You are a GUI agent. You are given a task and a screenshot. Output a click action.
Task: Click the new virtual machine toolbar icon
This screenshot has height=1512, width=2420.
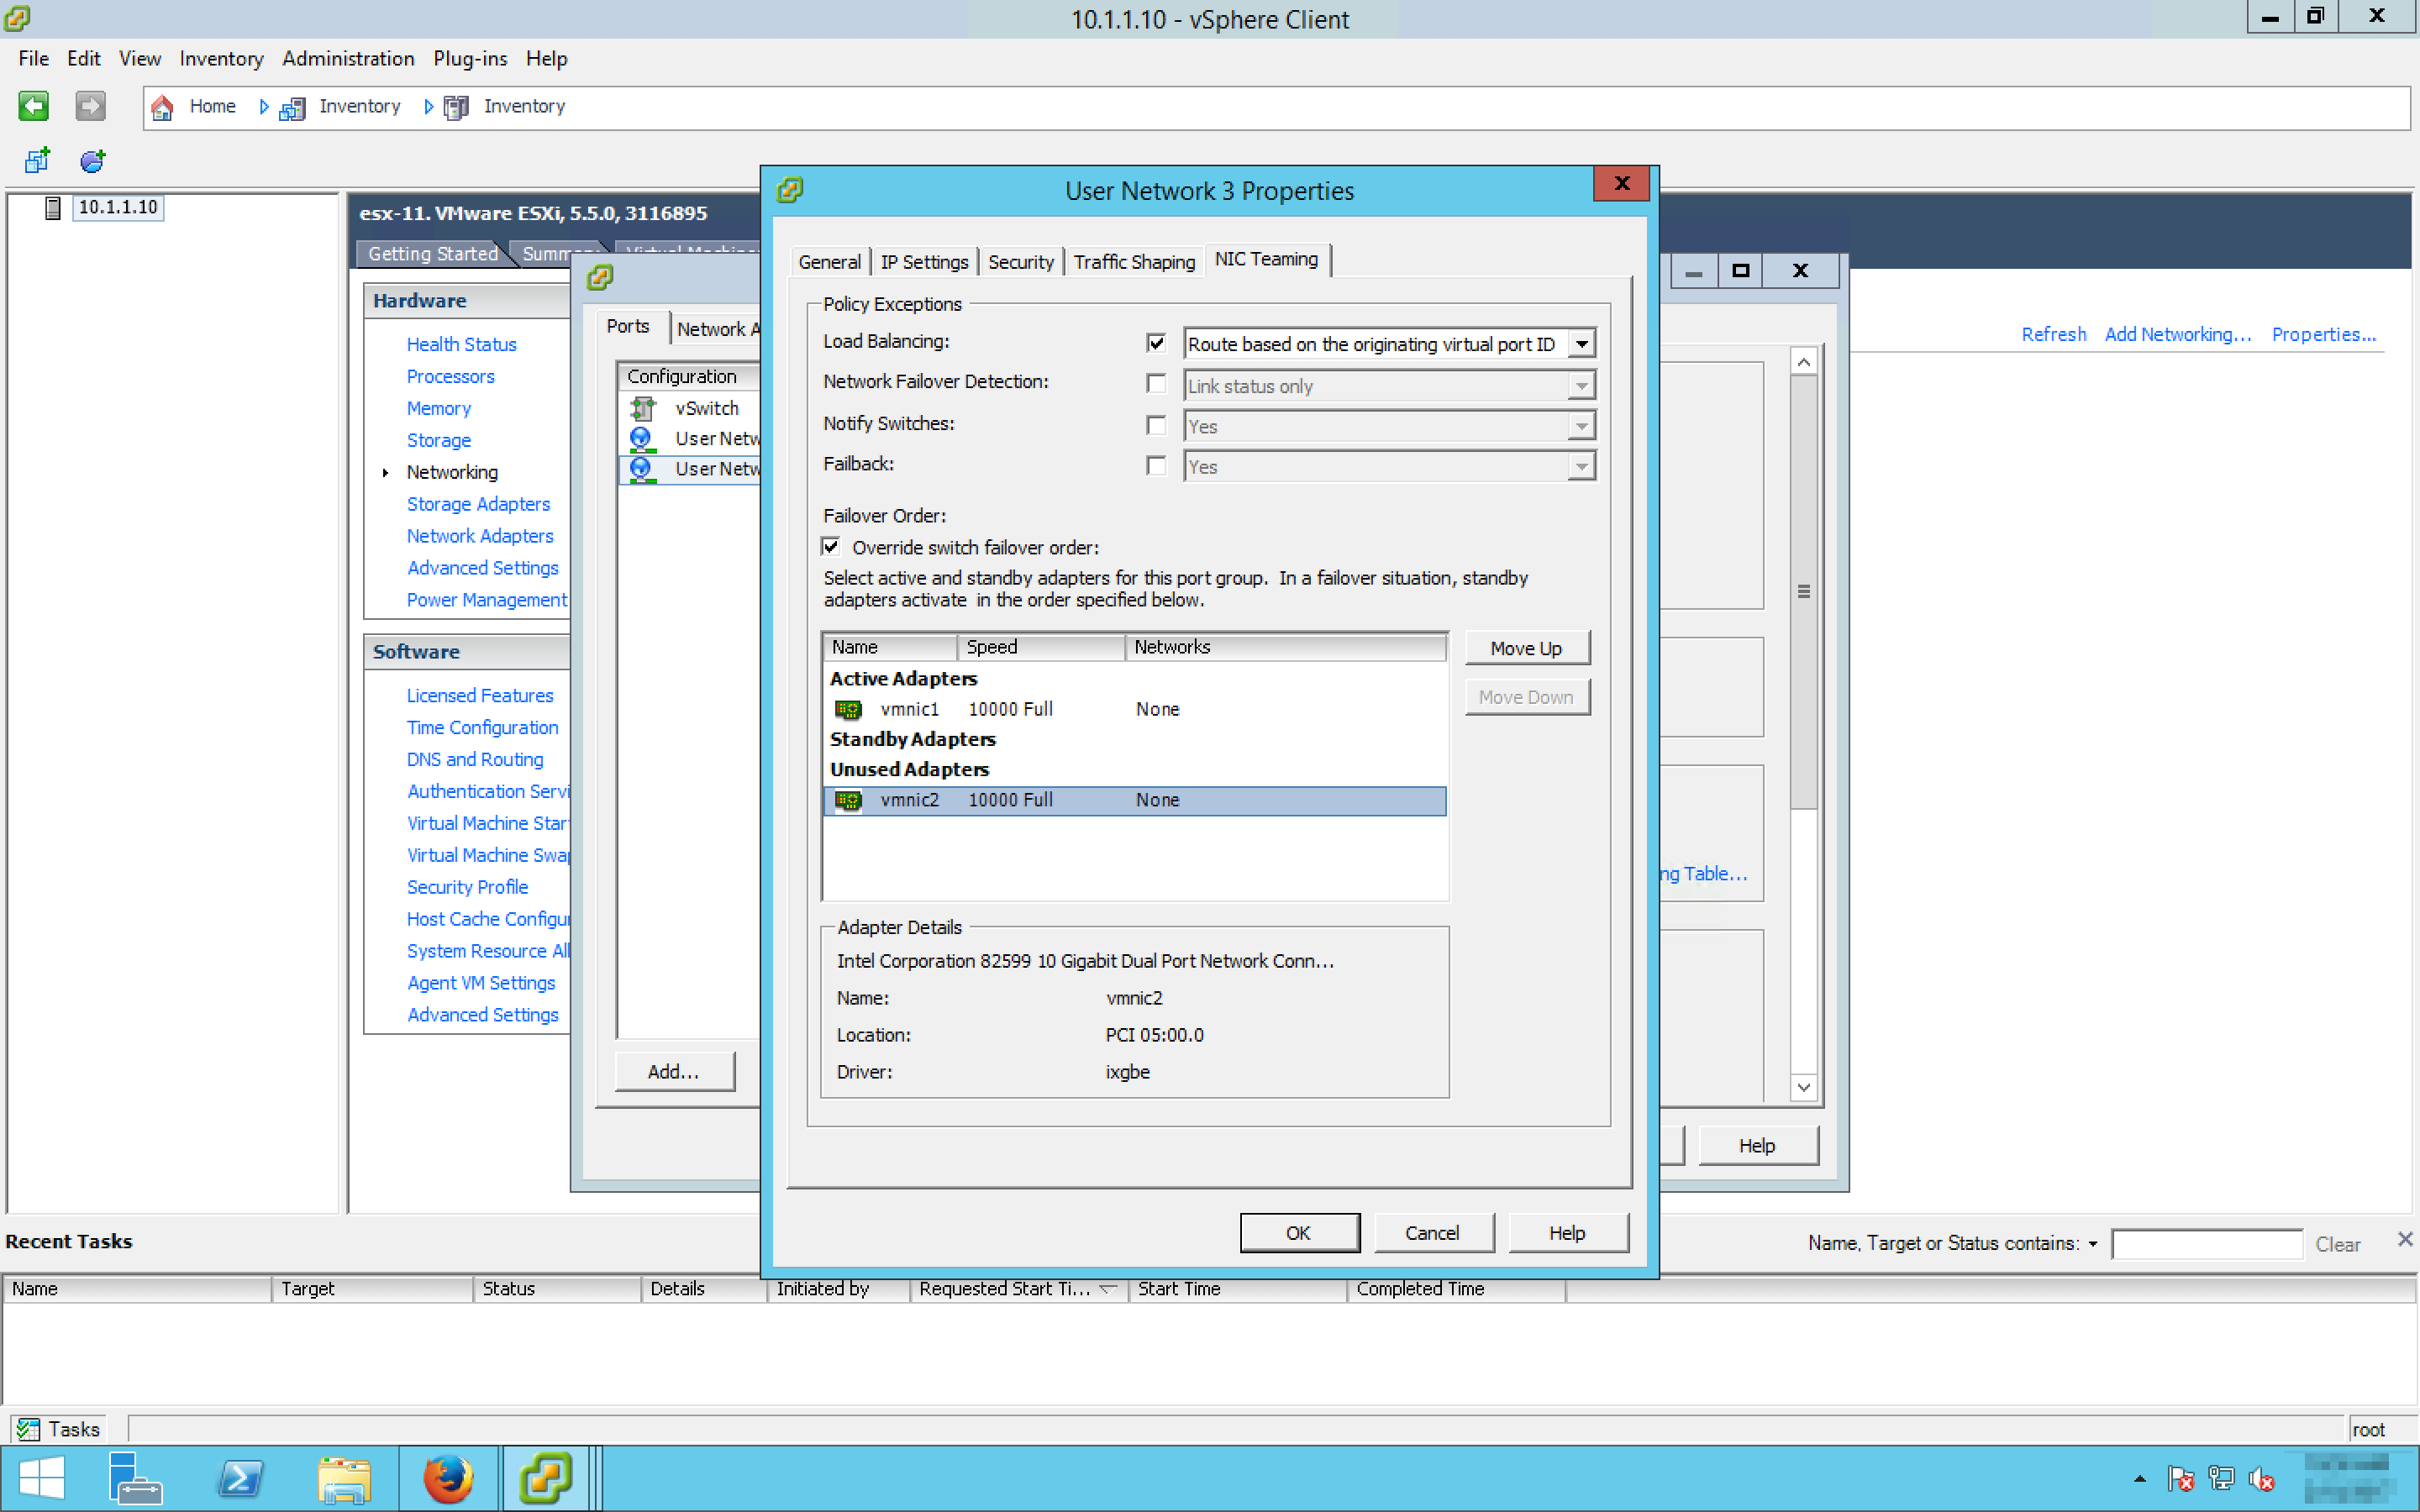(37, 160)
